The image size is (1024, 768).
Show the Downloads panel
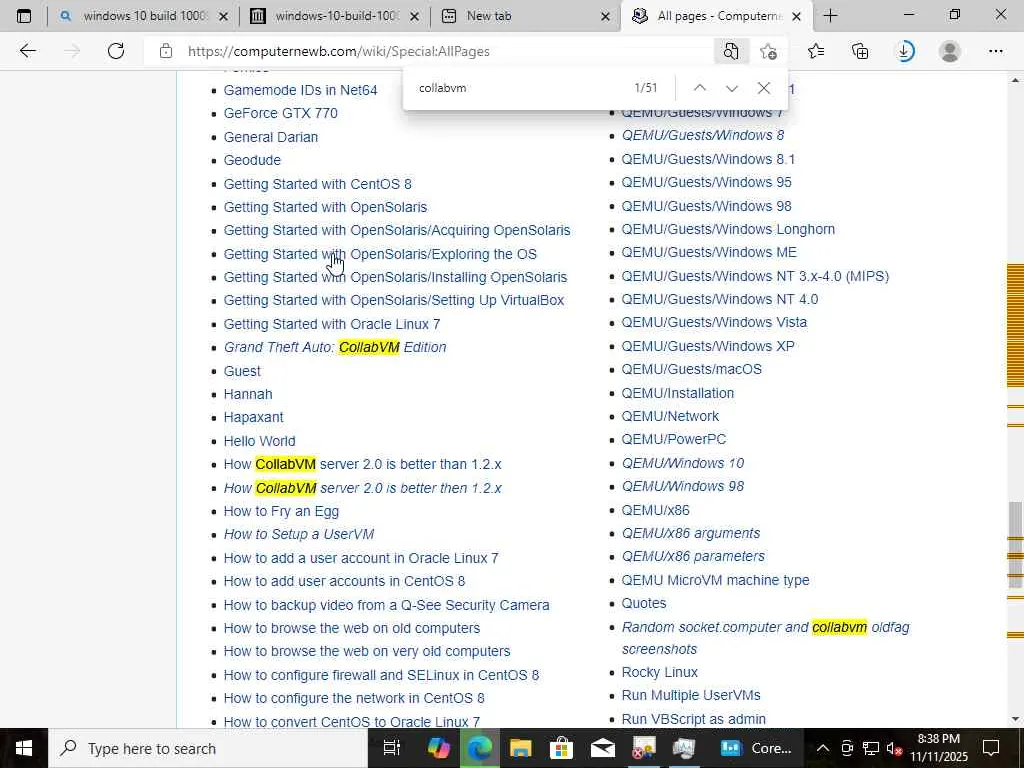[x=905, y=51]
